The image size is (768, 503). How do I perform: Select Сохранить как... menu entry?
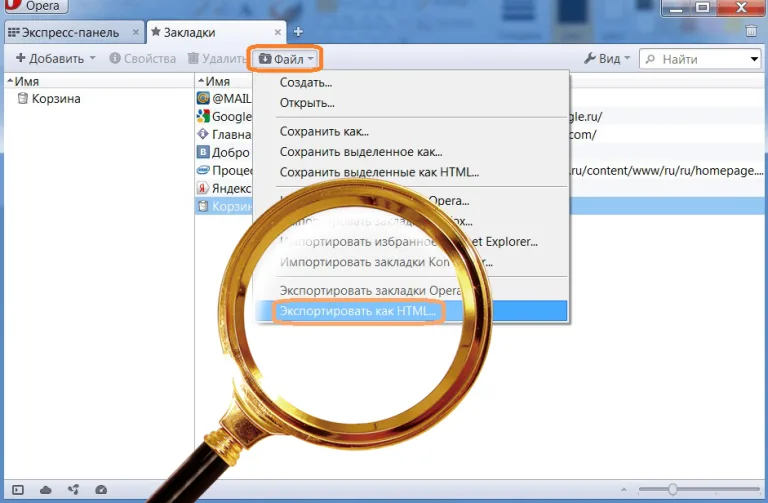pos(410,132)
